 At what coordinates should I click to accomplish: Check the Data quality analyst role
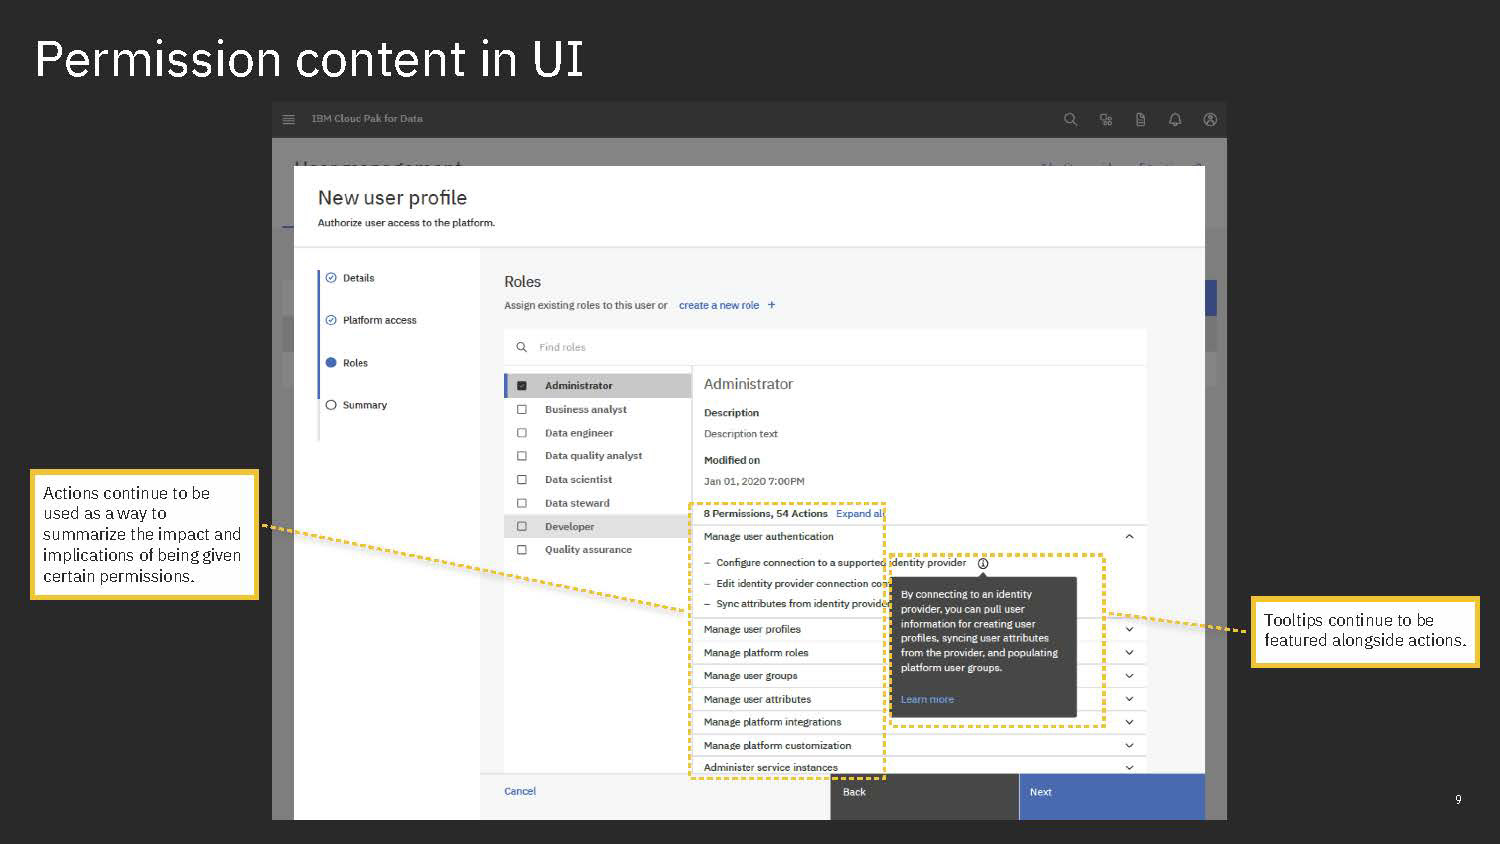pyautogui.click(x=521, y=456)
